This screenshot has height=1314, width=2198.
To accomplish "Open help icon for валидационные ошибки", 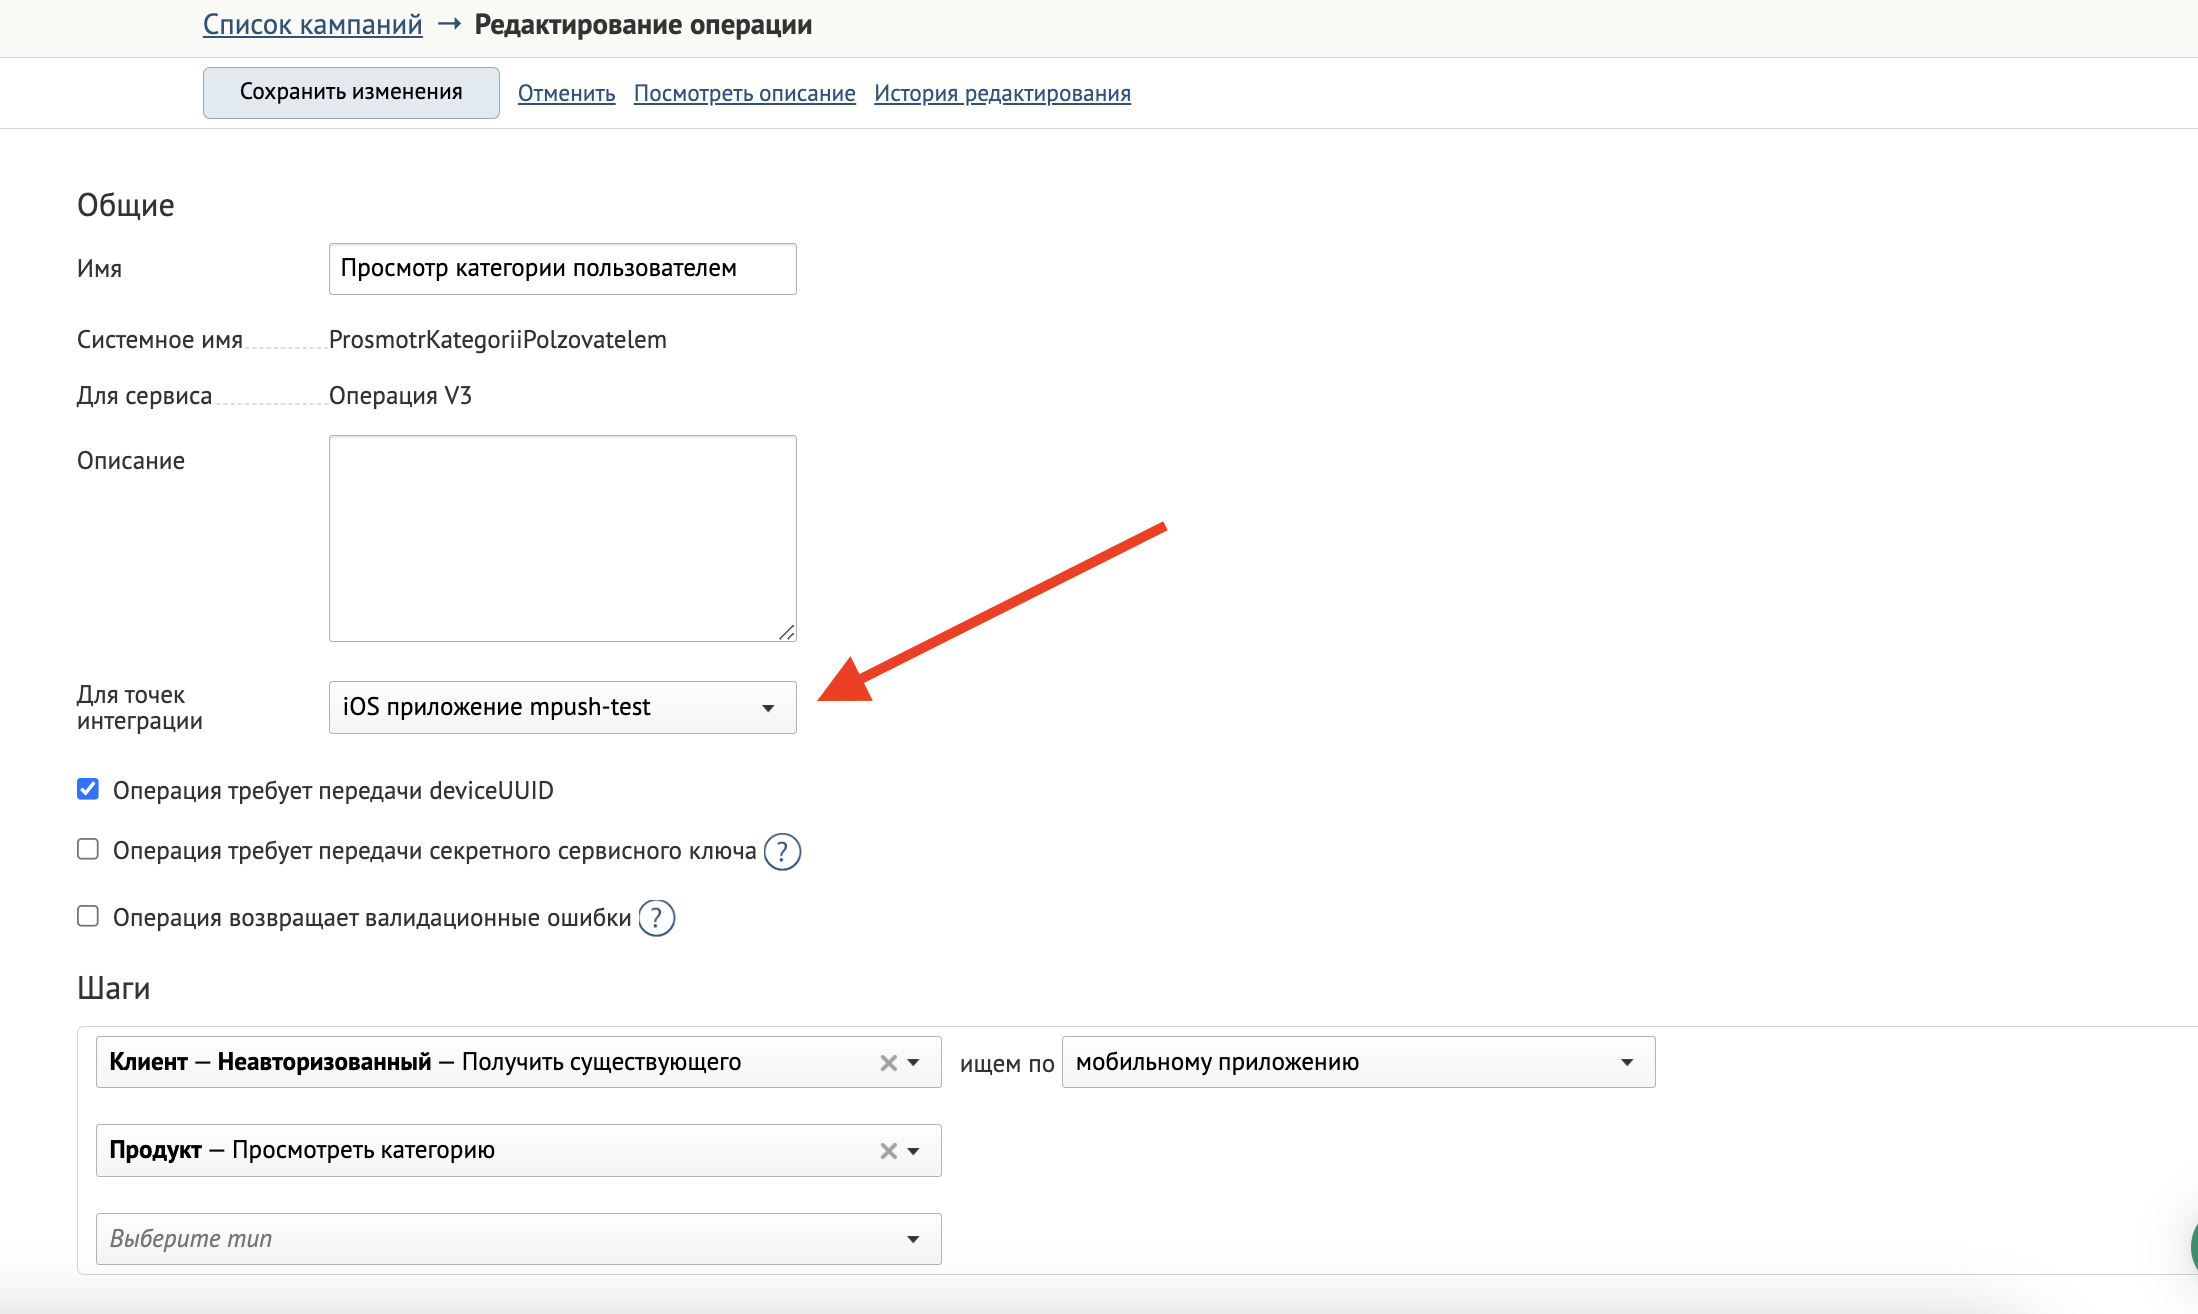I will coord(657,918).
